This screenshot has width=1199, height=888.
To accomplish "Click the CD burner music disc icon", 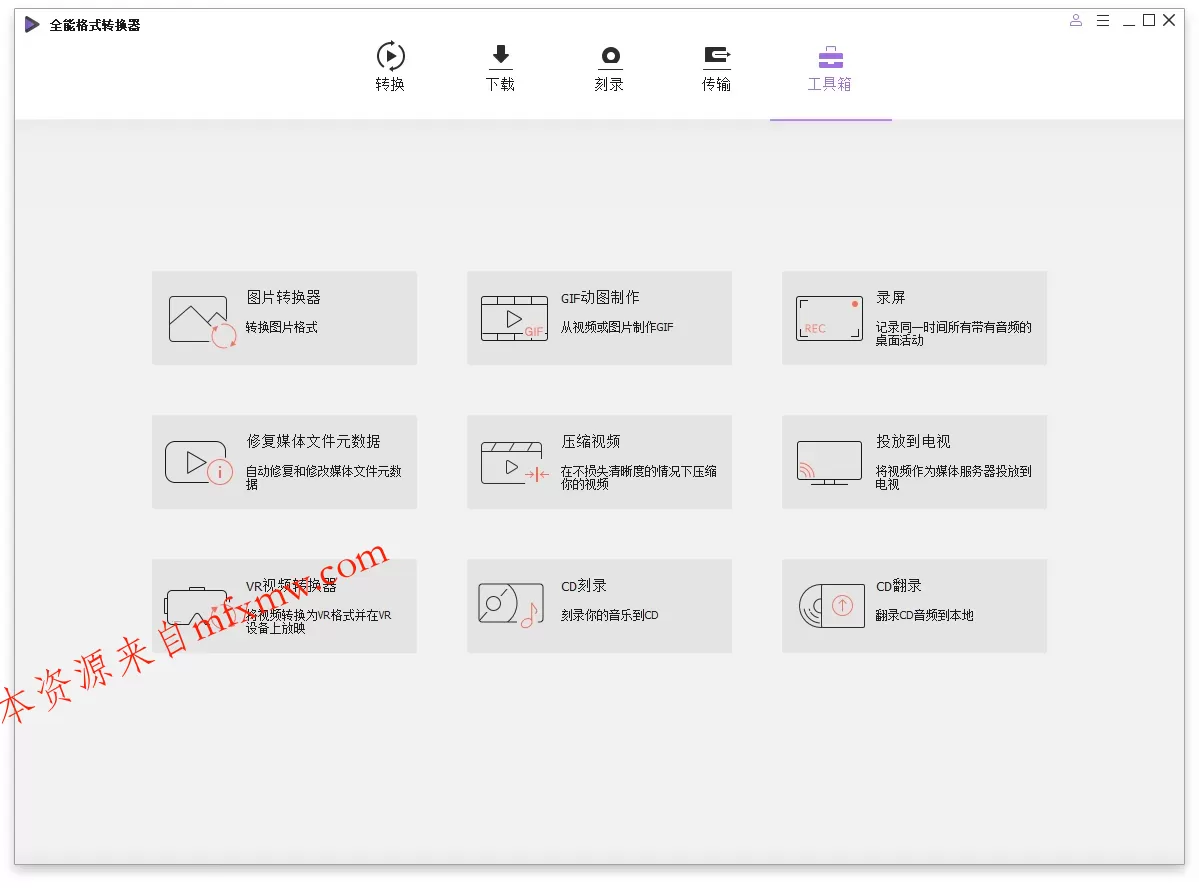I will click(x=511, y=605).
